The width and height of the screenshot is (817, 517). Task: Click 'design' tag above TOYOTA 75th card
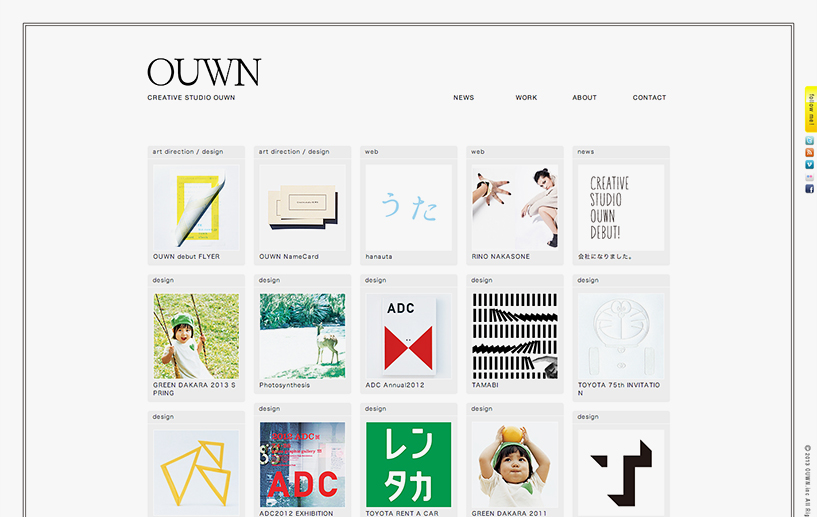[x=588, y=280]
